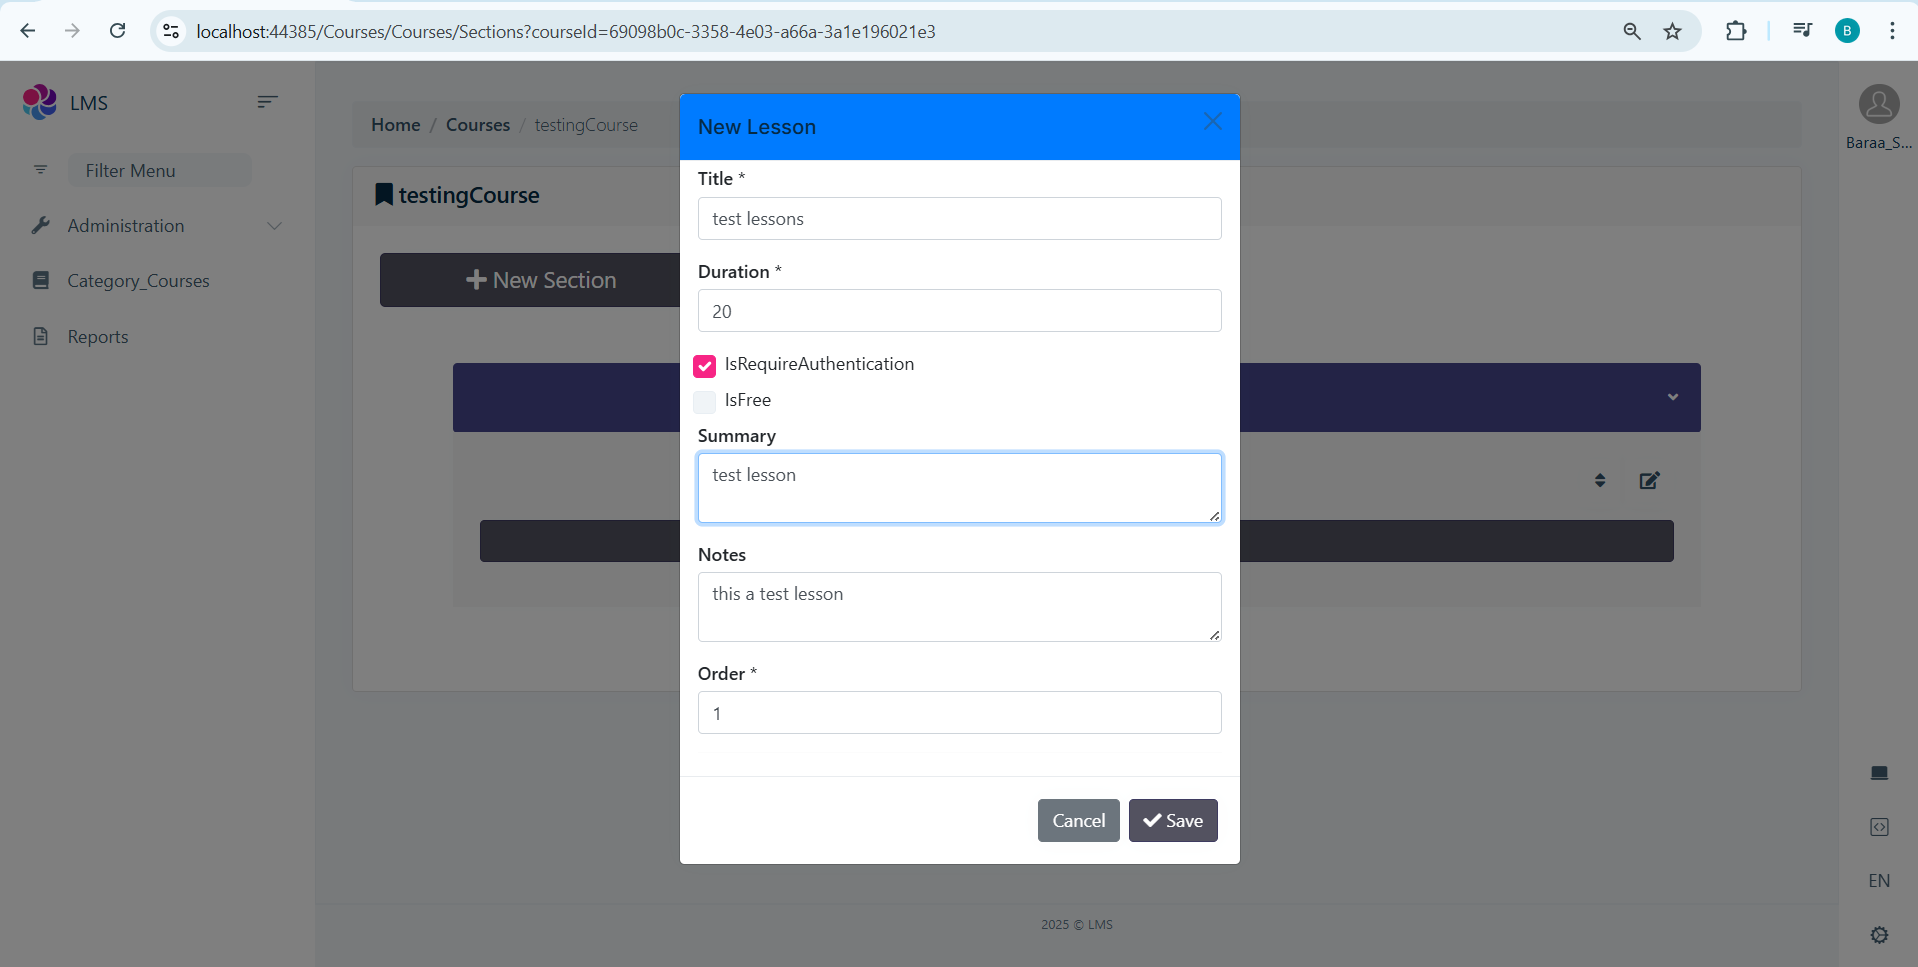Expand the Administration menu chevron
This screenshot has width=1918, height=967.
274,226
